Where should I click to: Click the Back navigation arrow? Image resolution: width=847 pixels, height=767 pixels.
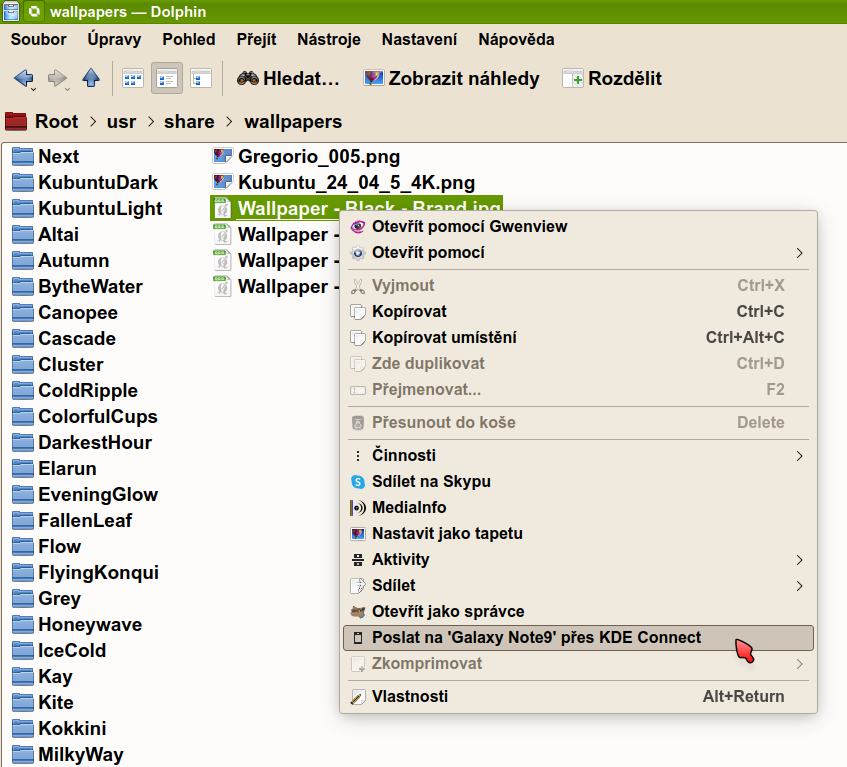tap(23, 78)
